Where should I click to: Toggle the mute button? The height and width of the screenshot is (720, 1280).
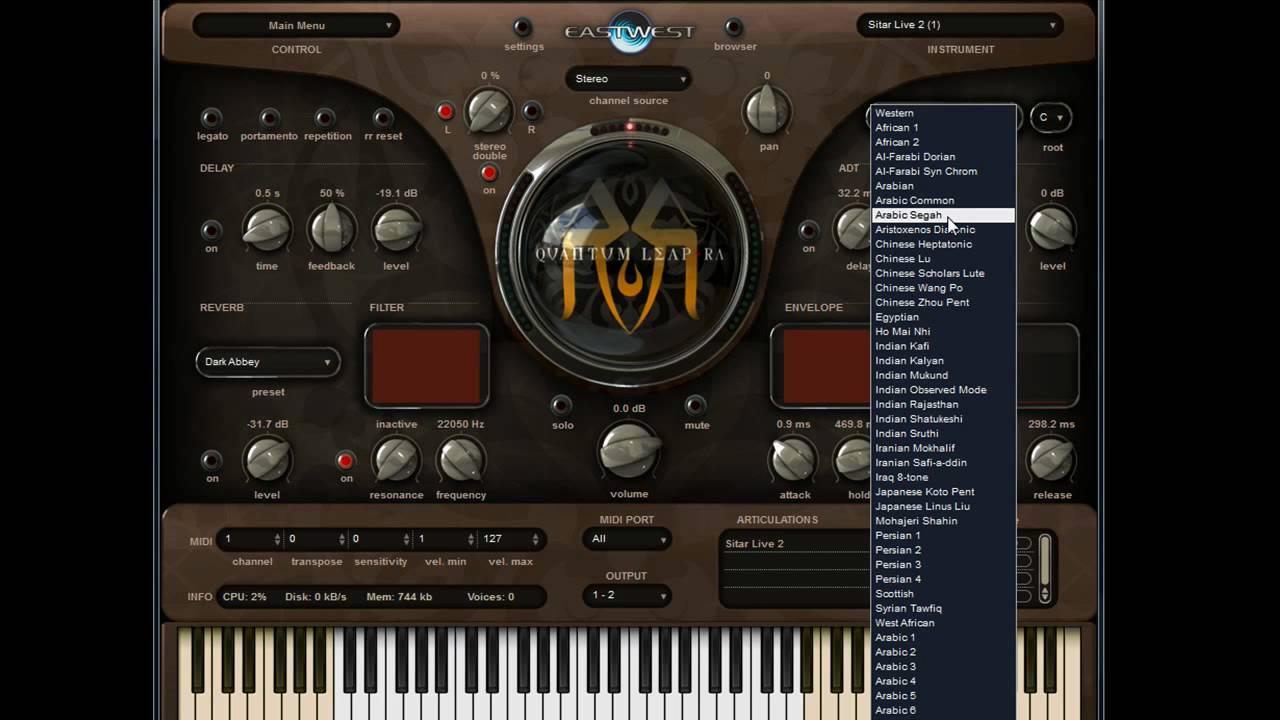click(696, 405)
